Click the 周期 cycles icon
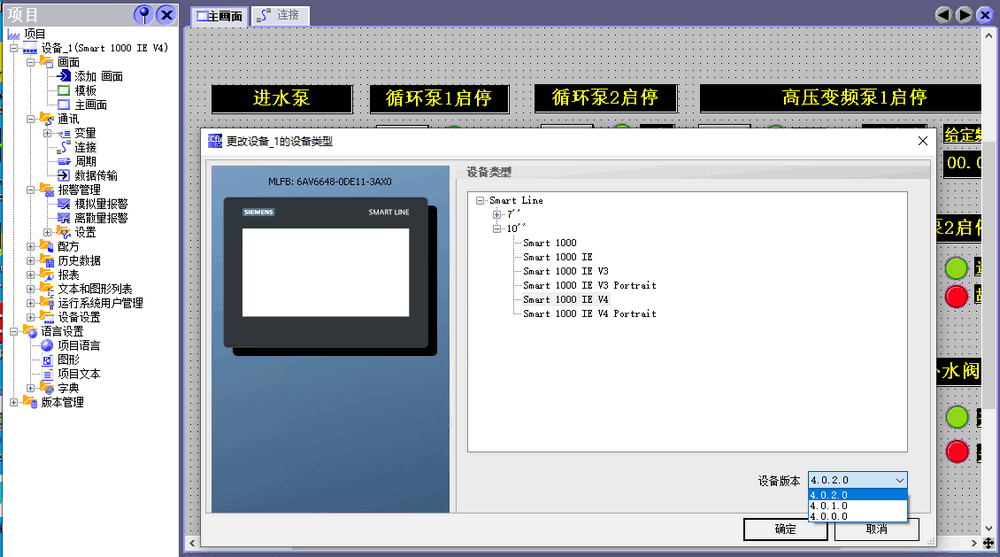This screenshot has height=557, width=1000. coord(64,161)
